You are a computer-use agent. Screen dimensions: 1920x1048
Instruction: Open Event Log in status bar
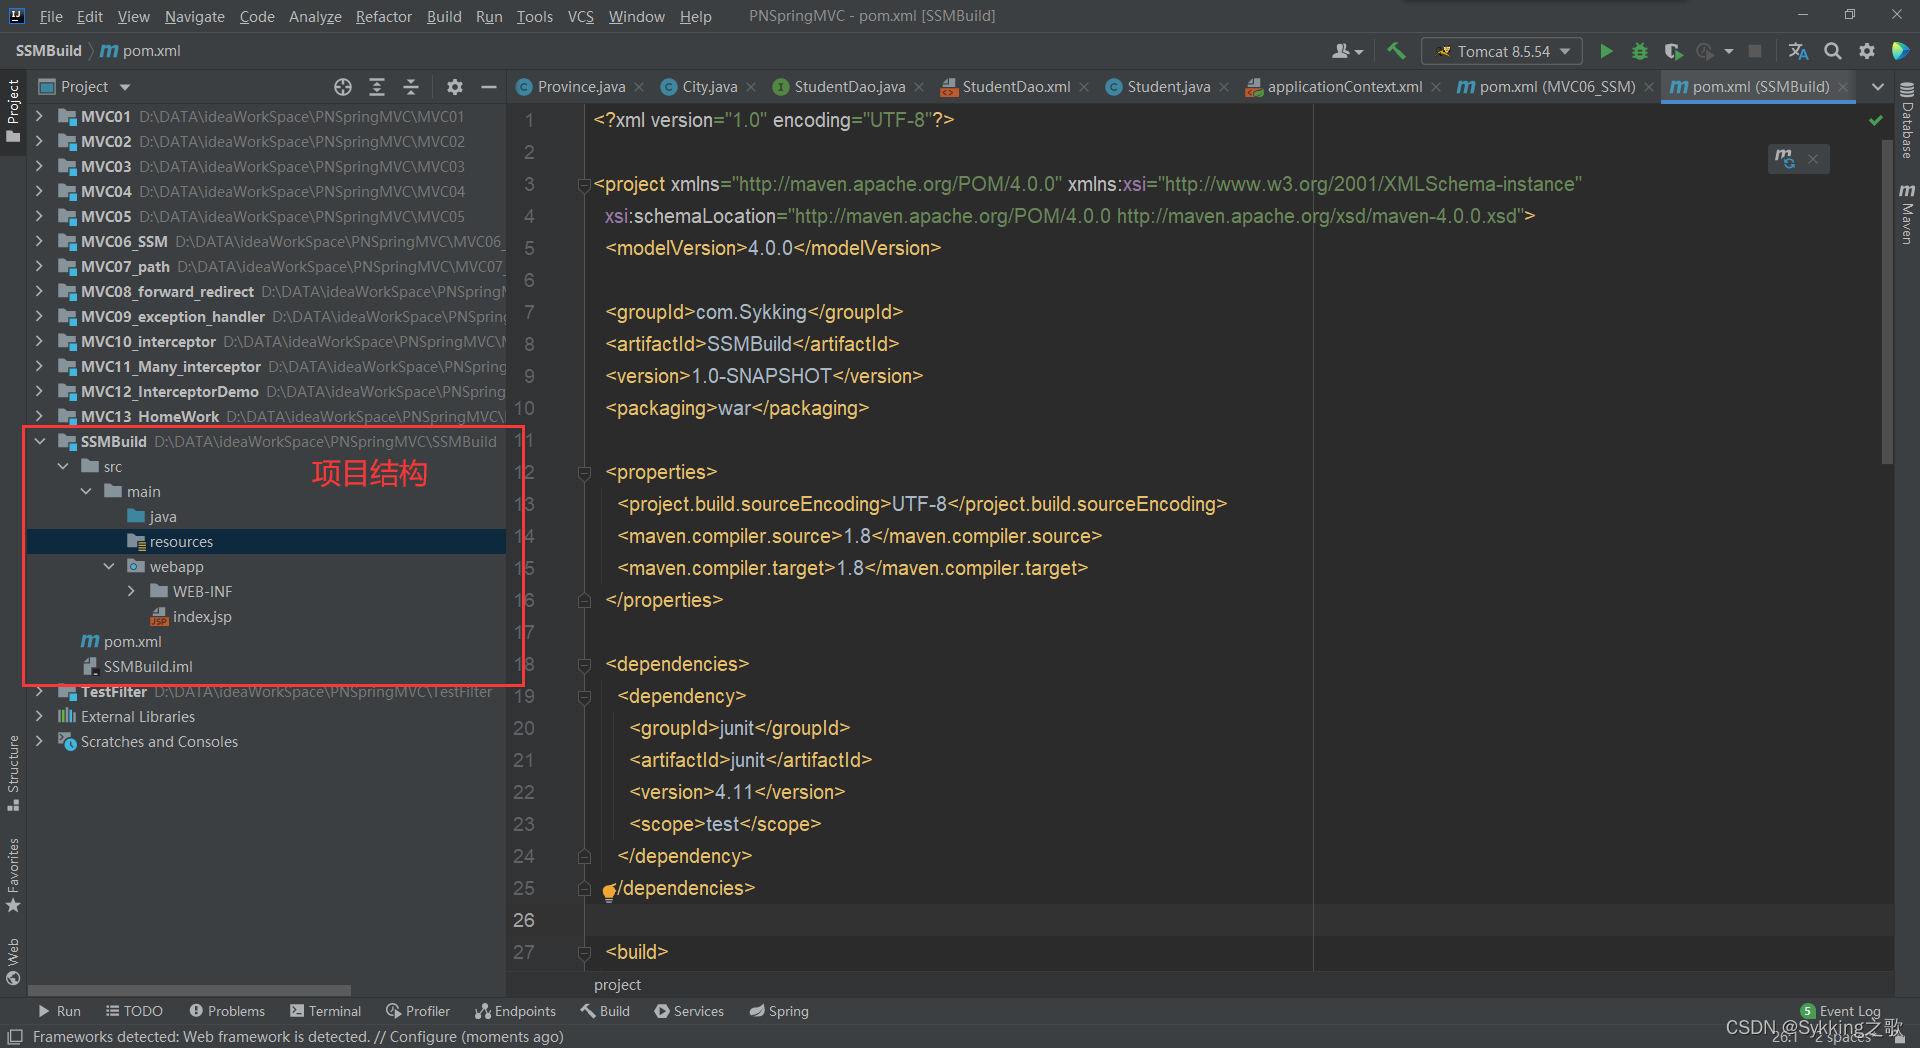point(1841,1011)
